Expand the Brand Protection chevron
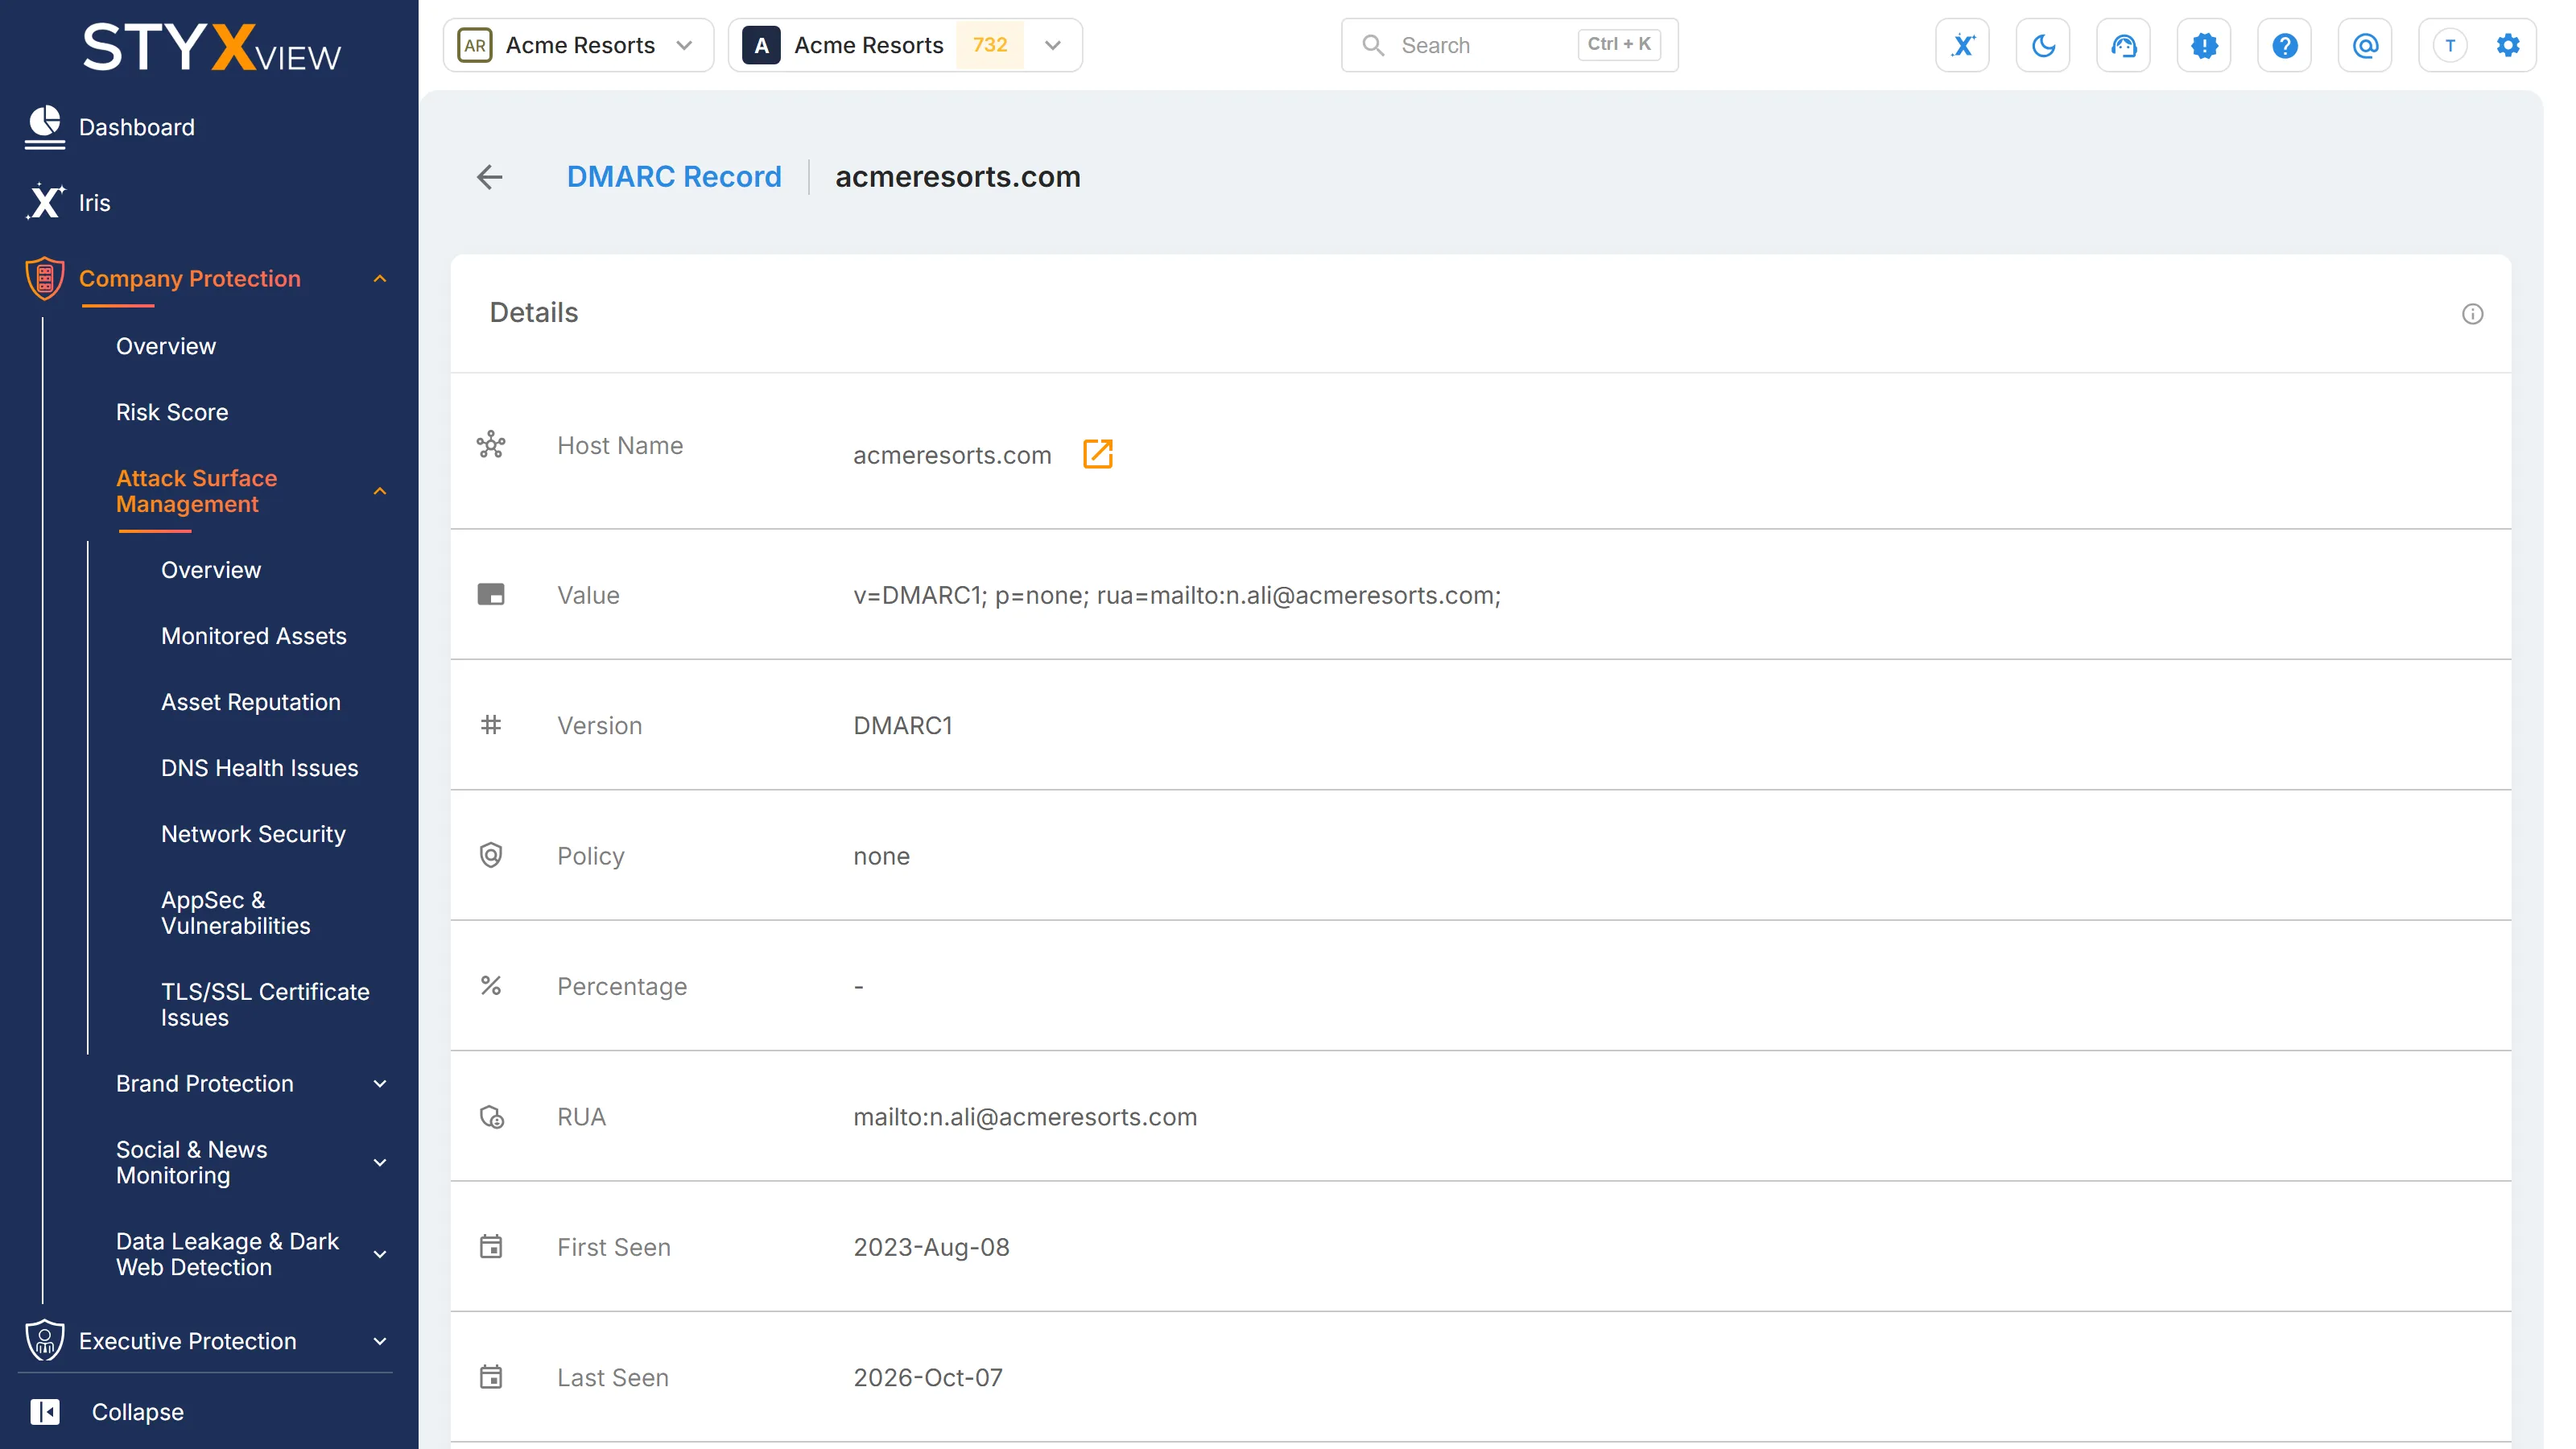This screenshot has height=1449, width=2576. click(x=380, y=1084)
